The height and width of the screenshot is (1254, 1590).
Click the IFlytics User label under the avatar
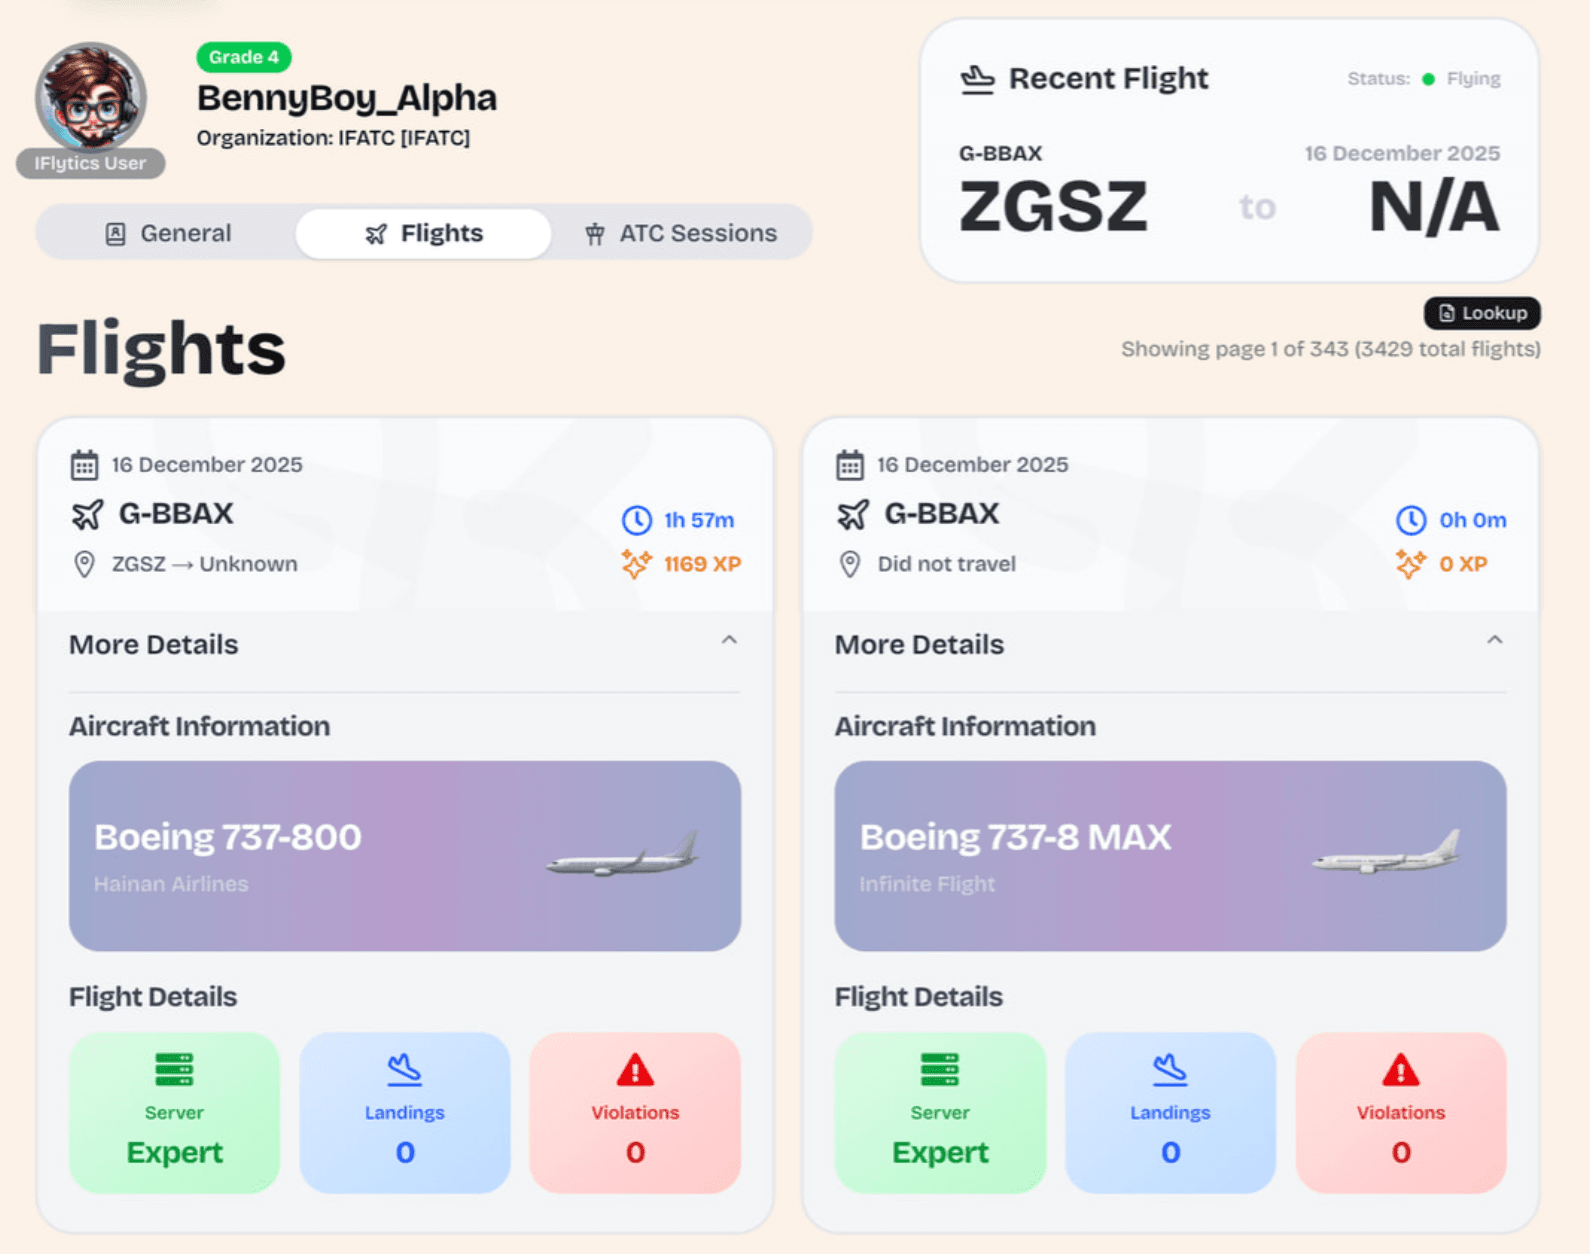point(90,163)
